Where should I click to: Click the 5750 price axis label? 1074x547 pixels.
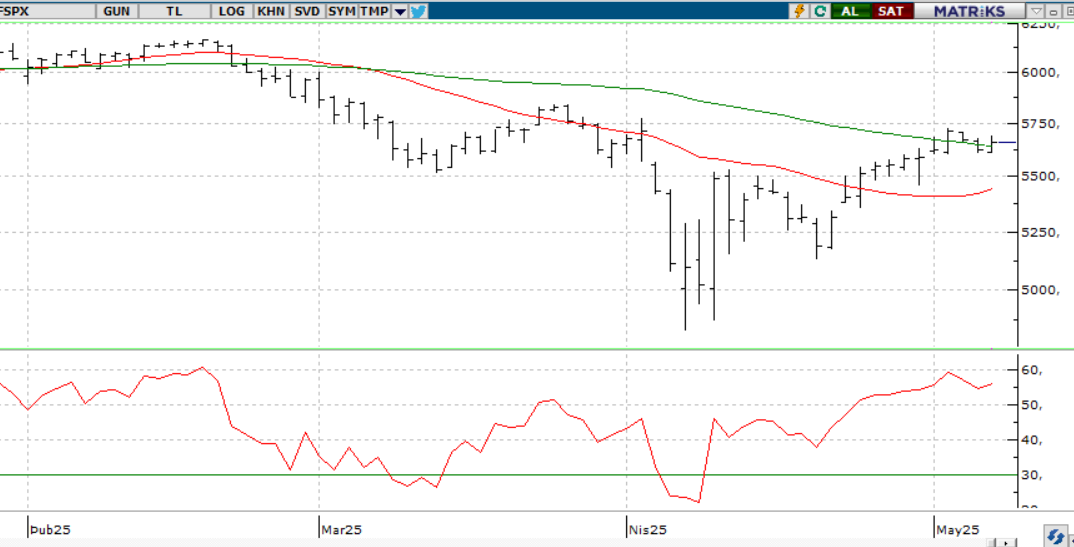pyautogui.click(x=1040, y=124)
